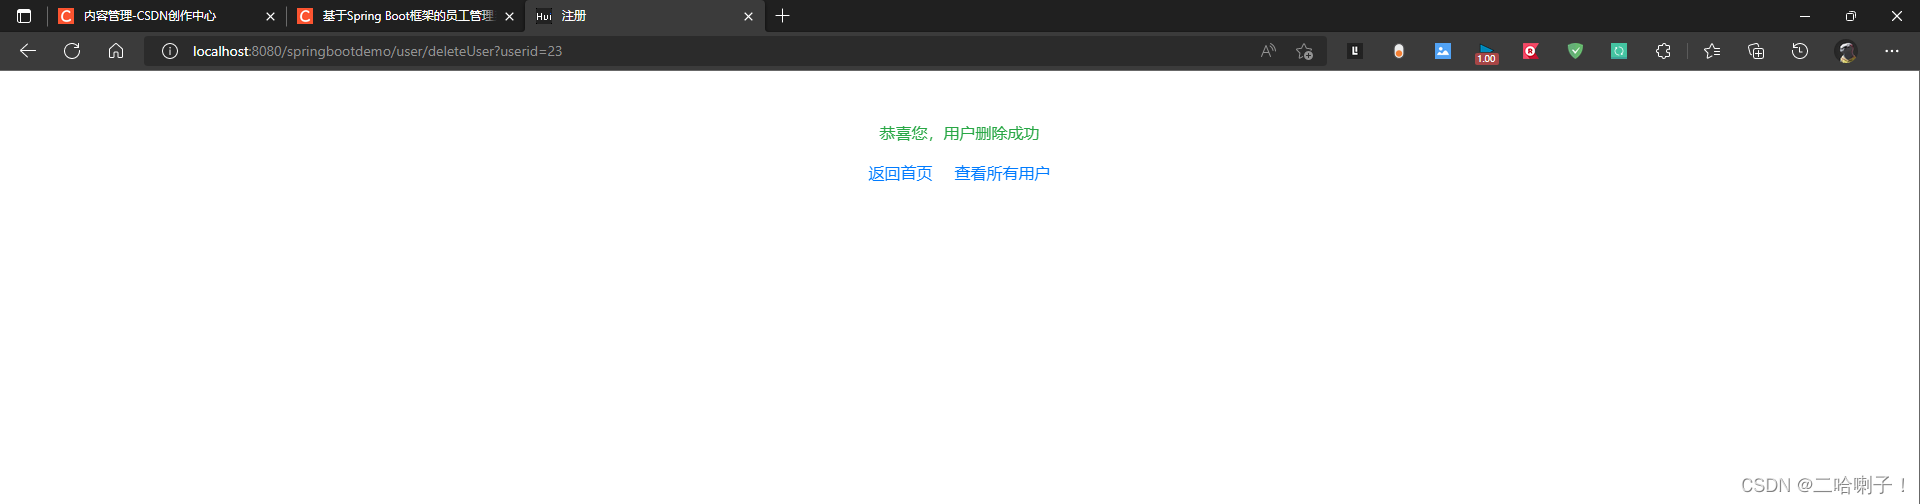Viewport: 1920px width, 504px height.
Task: Open the blue picture extension icon
Action: coord(1443,51)
